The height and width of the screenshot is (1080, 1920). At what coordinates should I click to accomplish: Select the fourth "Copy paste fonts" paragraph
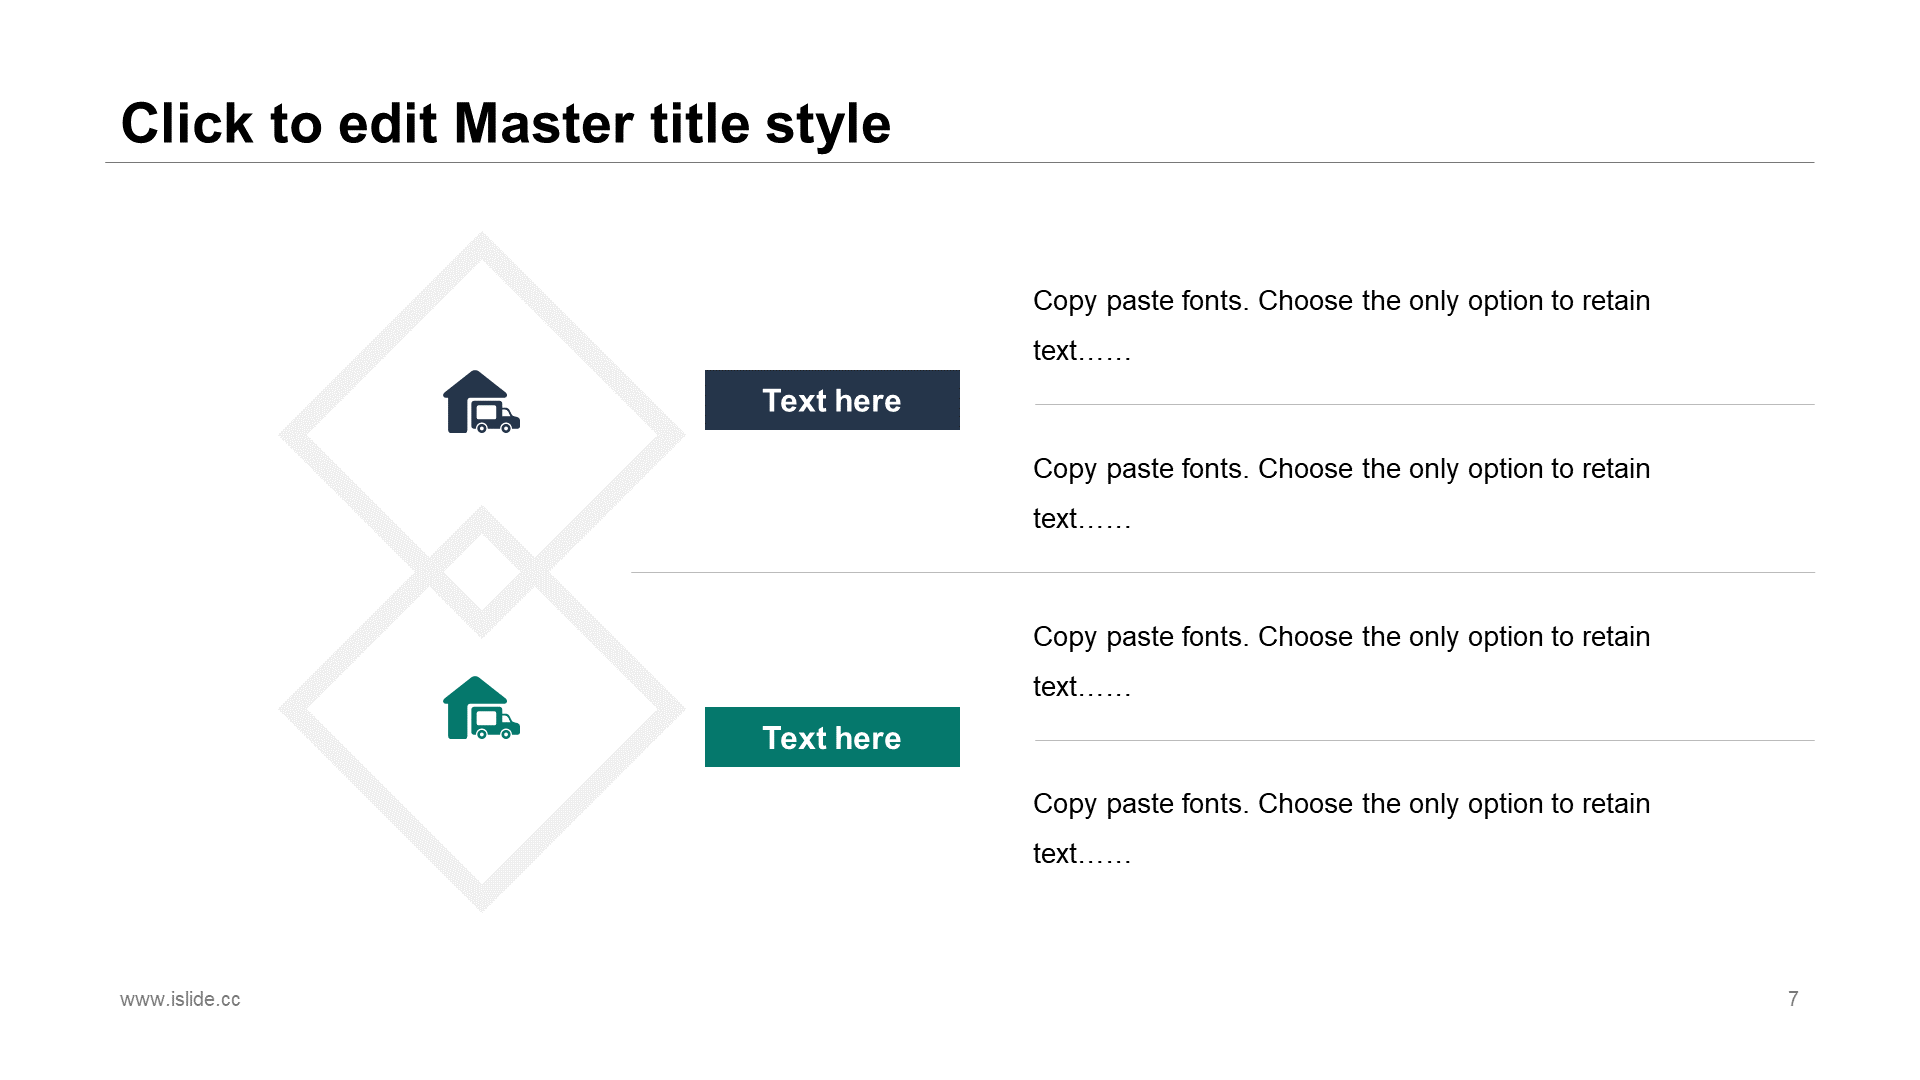(1341, 828)
